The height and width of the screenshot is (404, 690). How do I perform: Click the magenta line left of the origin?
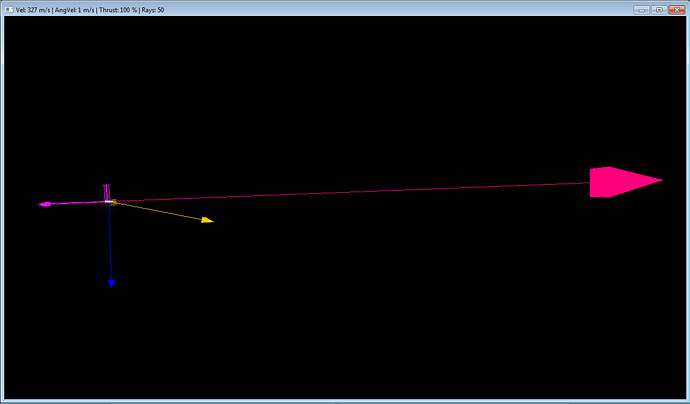point(76,203)
